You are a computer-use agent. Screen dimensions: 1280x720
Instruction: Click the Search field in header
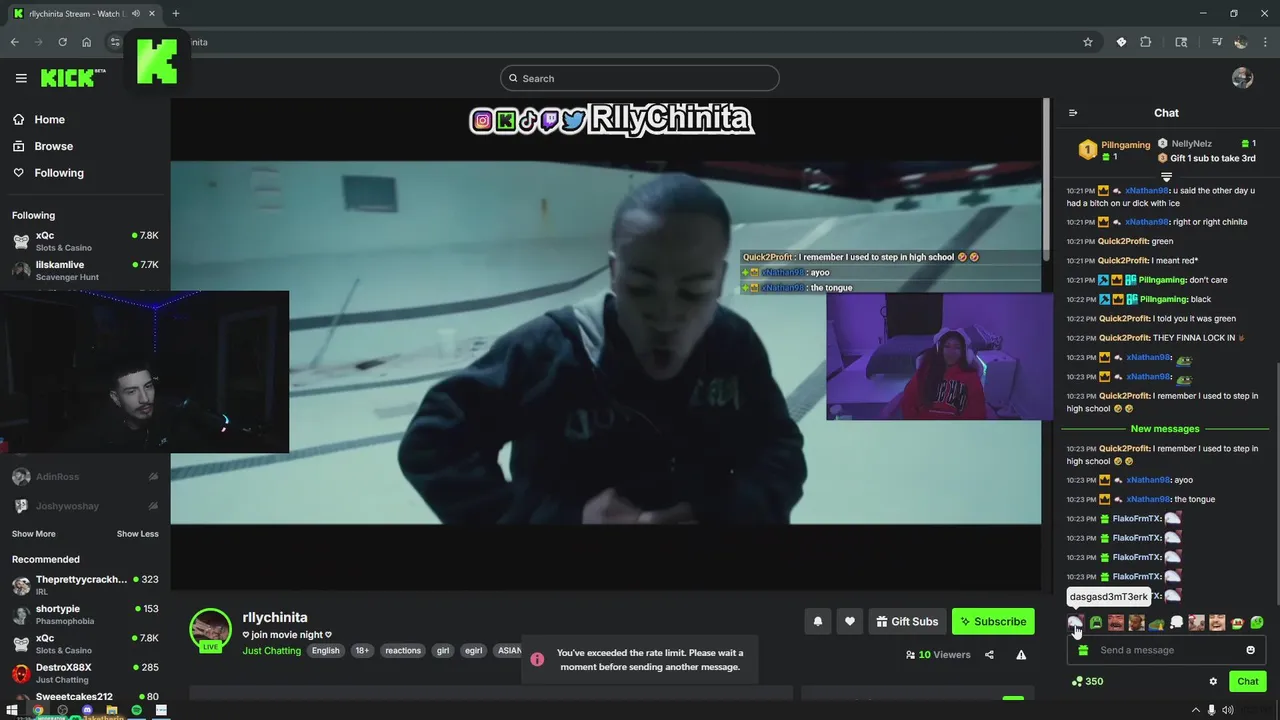point(640,78)
